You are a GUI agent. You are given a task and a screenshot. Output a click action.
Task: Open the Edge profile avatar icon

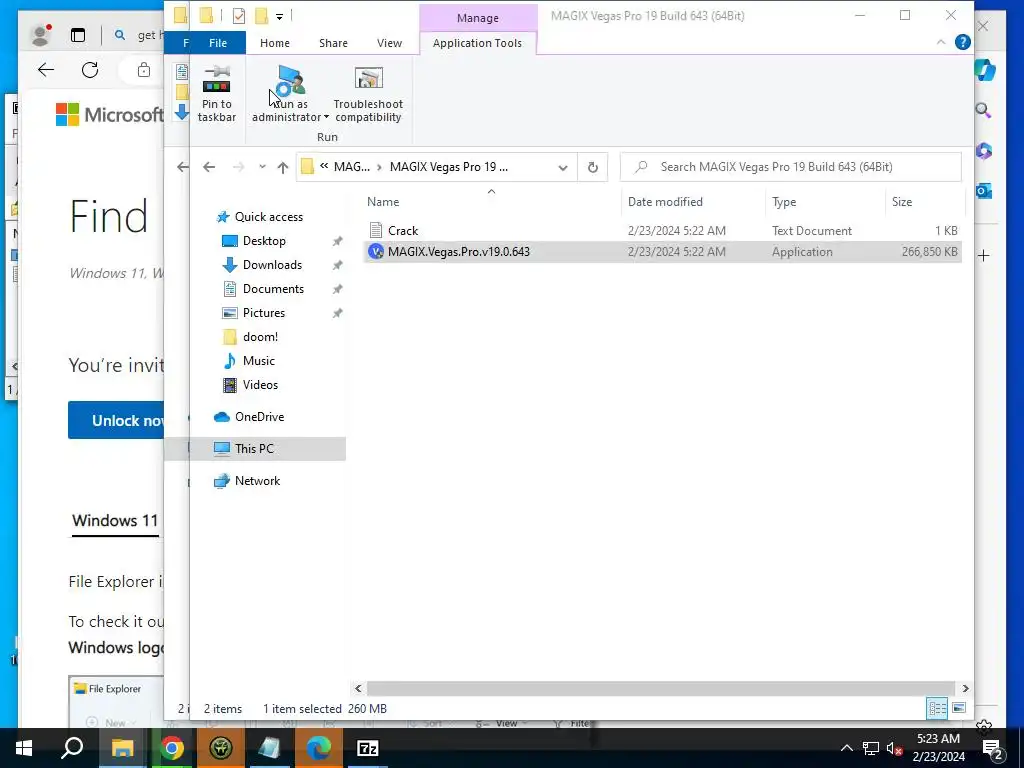[x=40, y=35]
